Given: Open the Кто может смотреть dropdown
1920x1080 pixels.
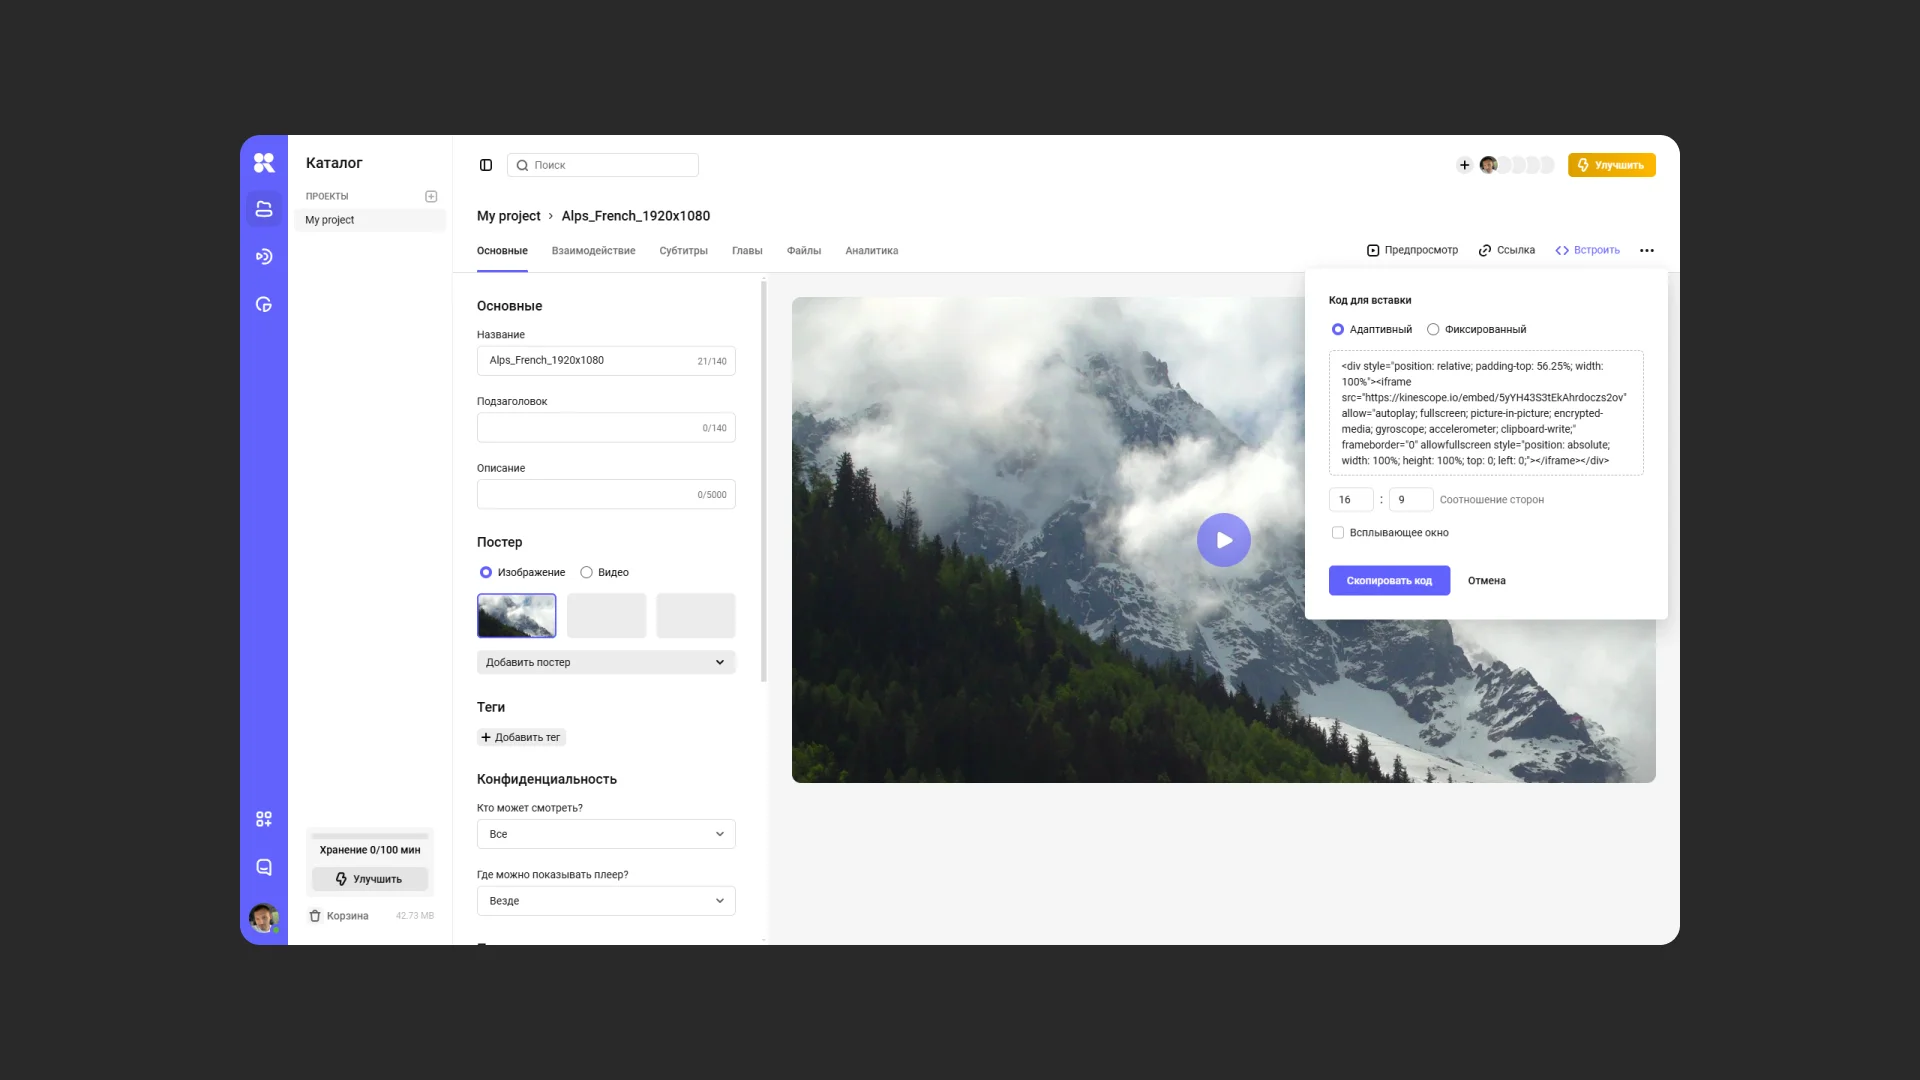Looking at the screenshot, I should pyautogui.click(x=606, y=834).
